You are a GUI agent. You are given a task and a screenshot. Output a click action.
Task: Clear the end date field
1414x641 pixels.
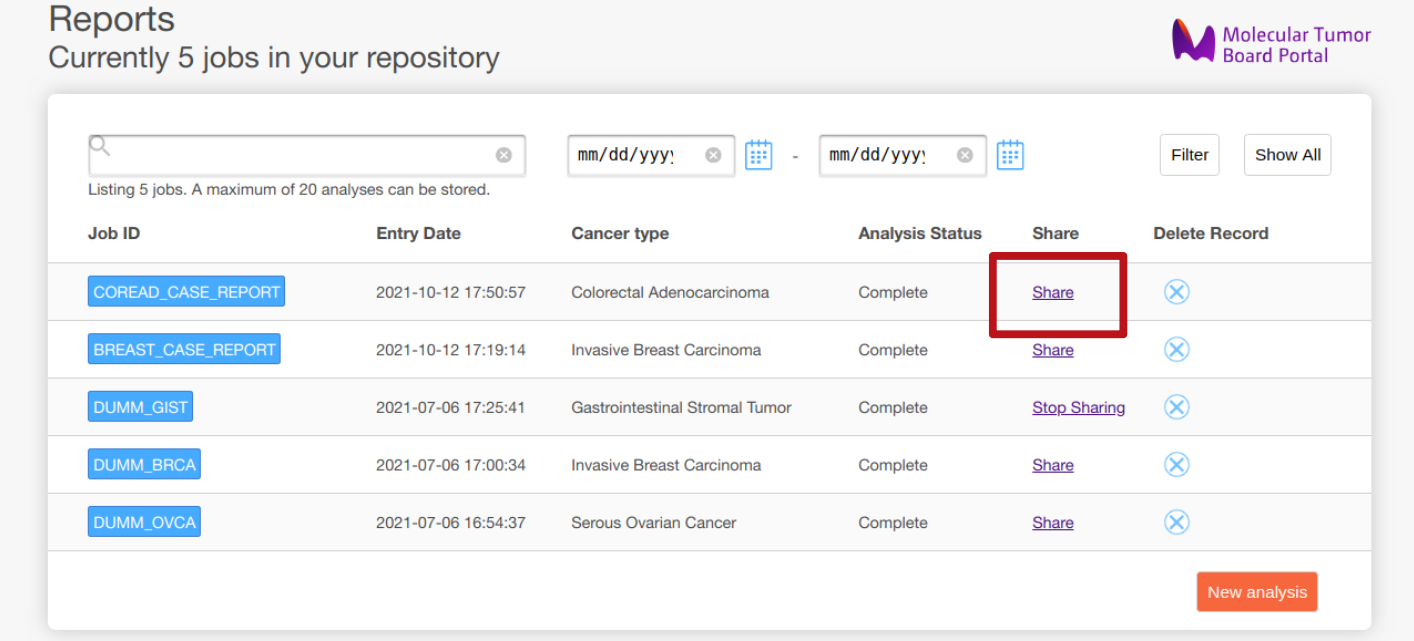[965, 155]
